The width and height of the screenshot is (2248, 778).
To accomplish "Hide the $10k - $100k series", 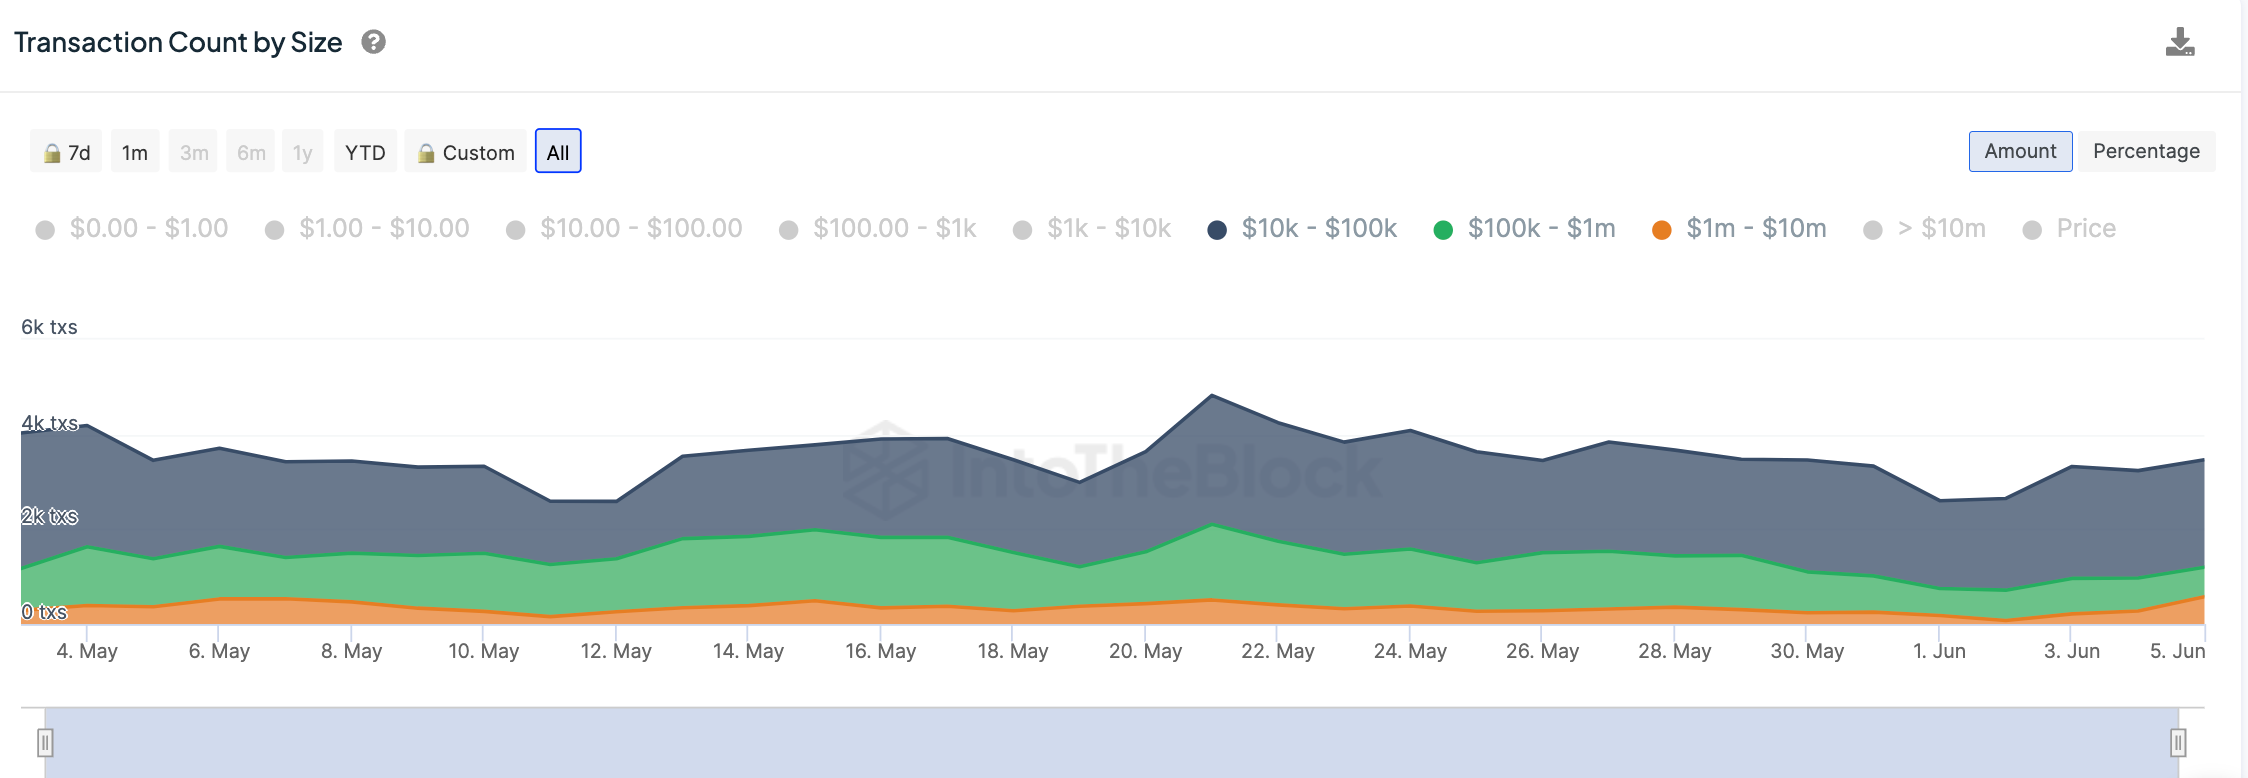I will 1302,229.
